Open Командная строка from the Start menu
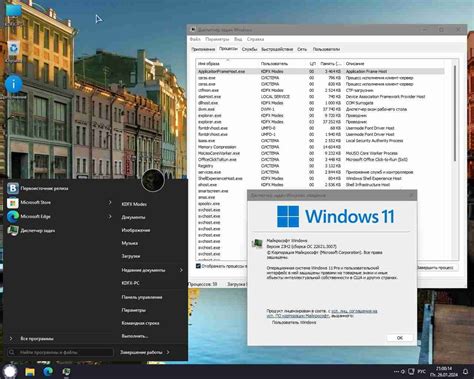 pyautogui.click(x=140, y=323)
